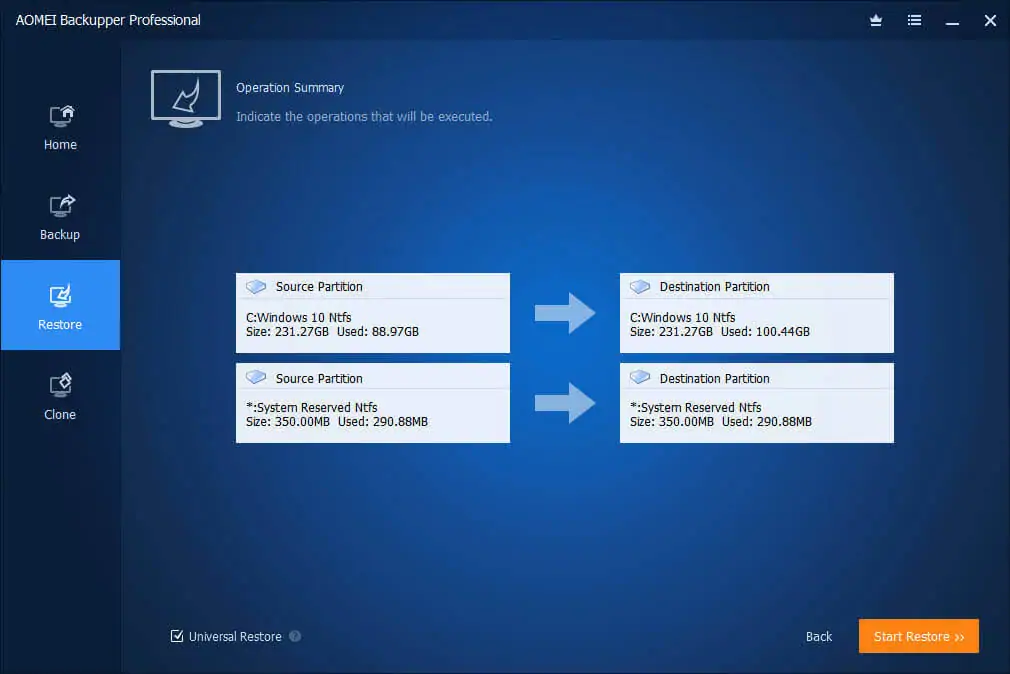
Task: Click the Back button
Action: (819, 637)
